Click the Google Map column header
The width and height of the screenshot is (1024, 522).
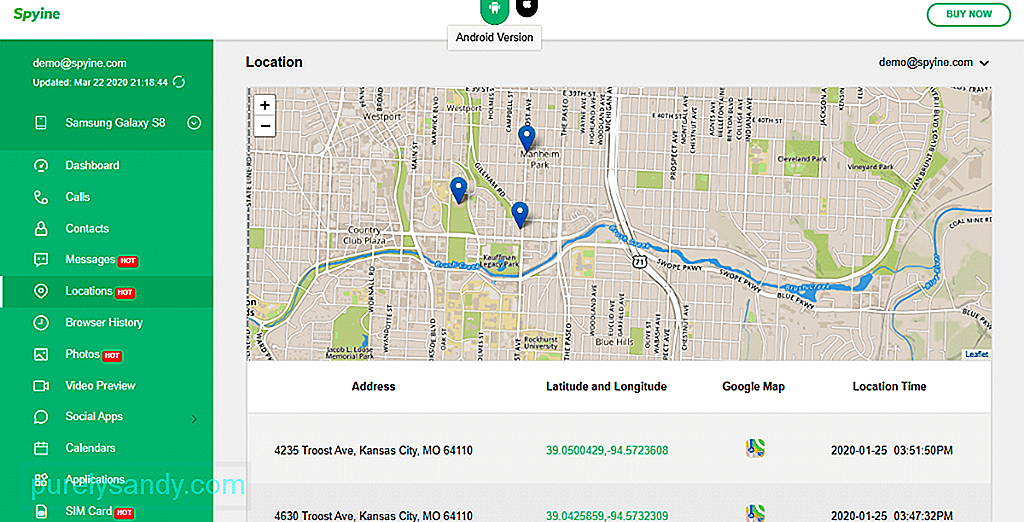[753, 386]
